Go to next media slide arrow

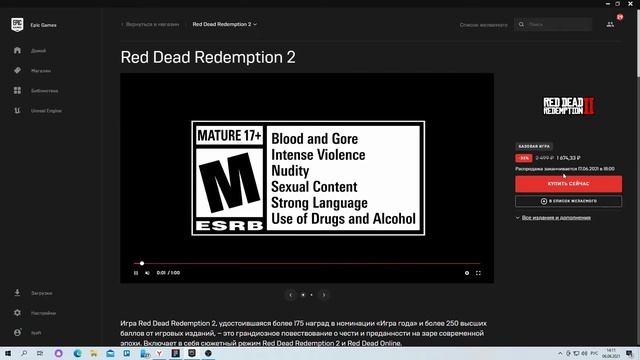(x=324, y=295)
